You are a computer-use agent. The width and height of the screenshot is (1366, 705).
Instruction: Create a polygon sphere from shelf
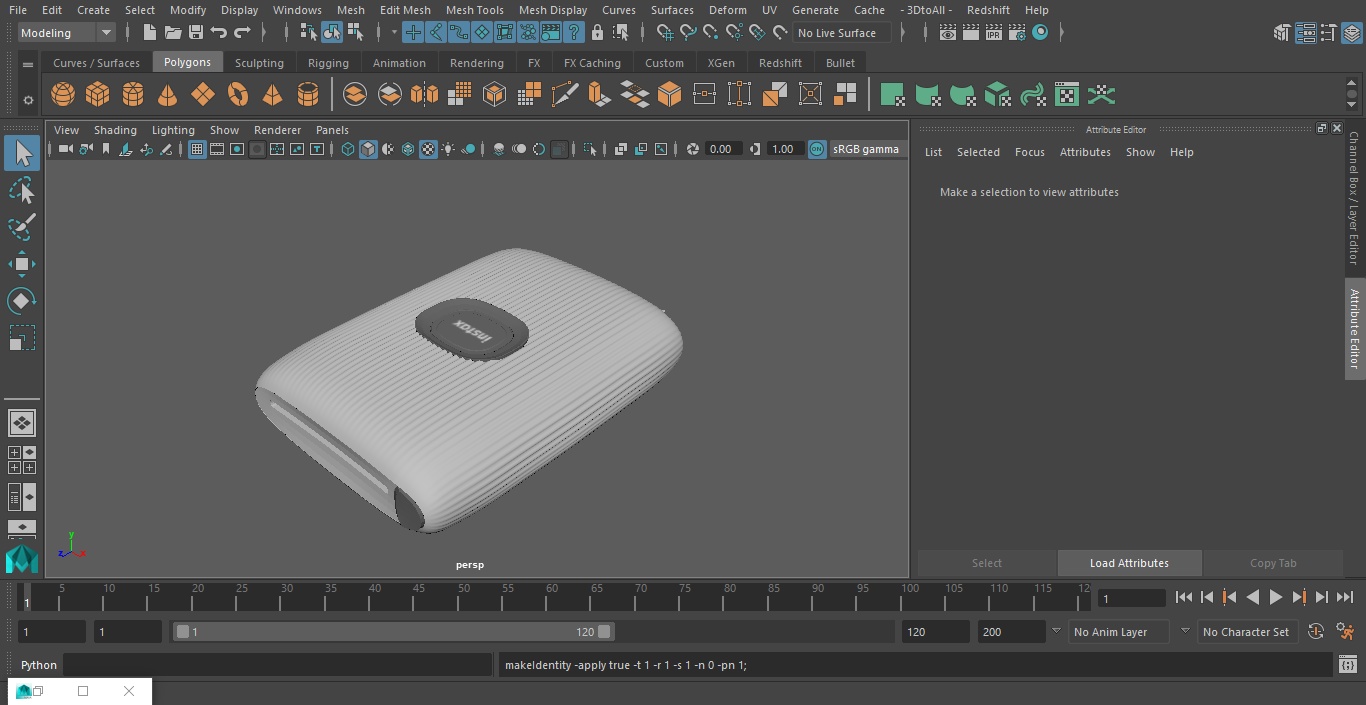63,95
